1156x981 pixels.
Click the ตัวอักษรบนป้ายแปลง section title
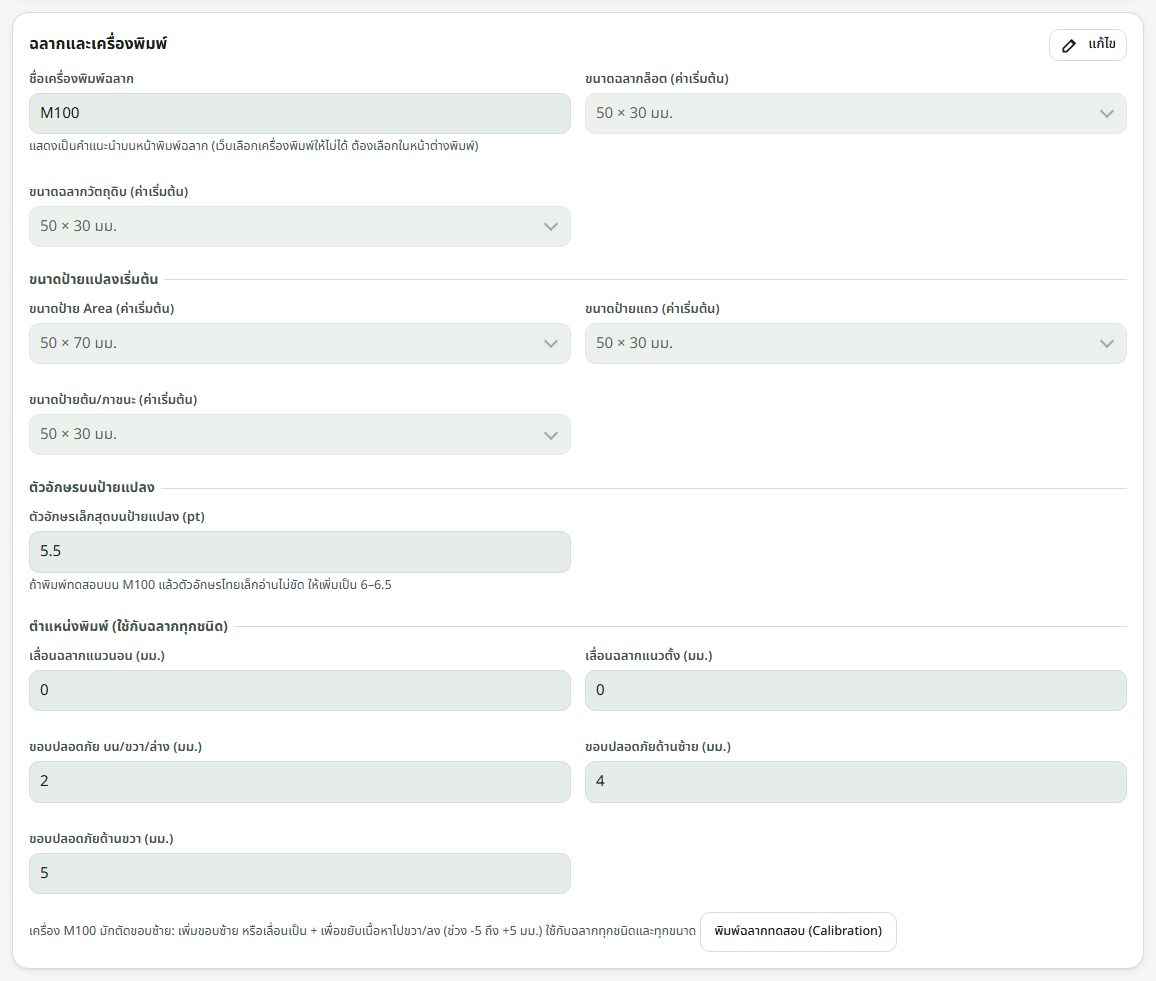pos(92,487)
